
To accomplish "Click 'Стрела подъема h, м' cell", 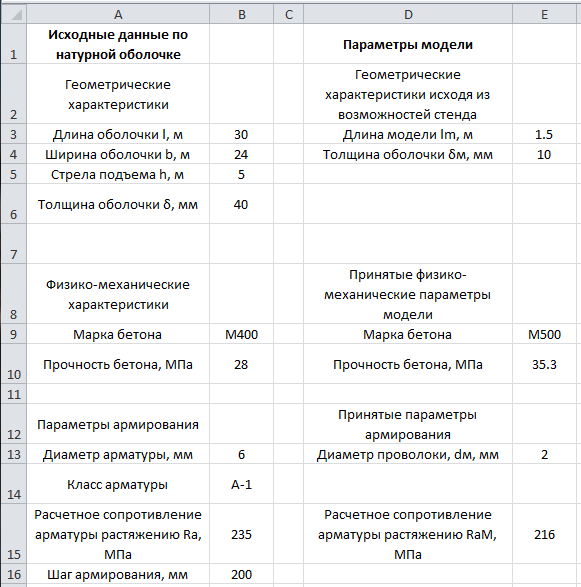I will tap(118, 174).
